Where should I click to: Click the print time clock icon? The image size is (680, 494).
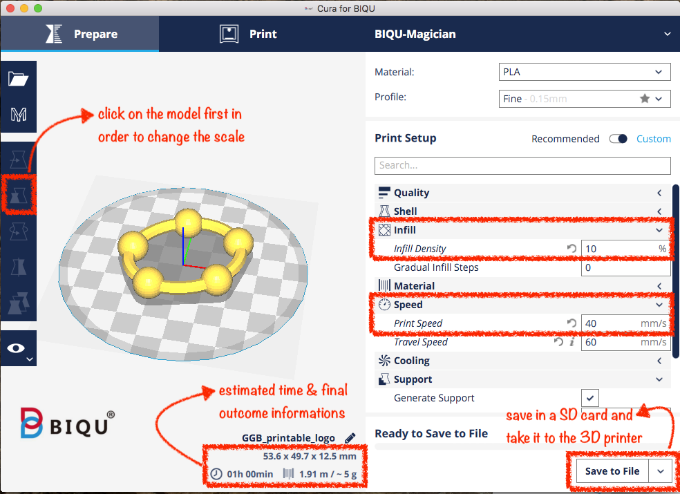click(x=216, y=474)
